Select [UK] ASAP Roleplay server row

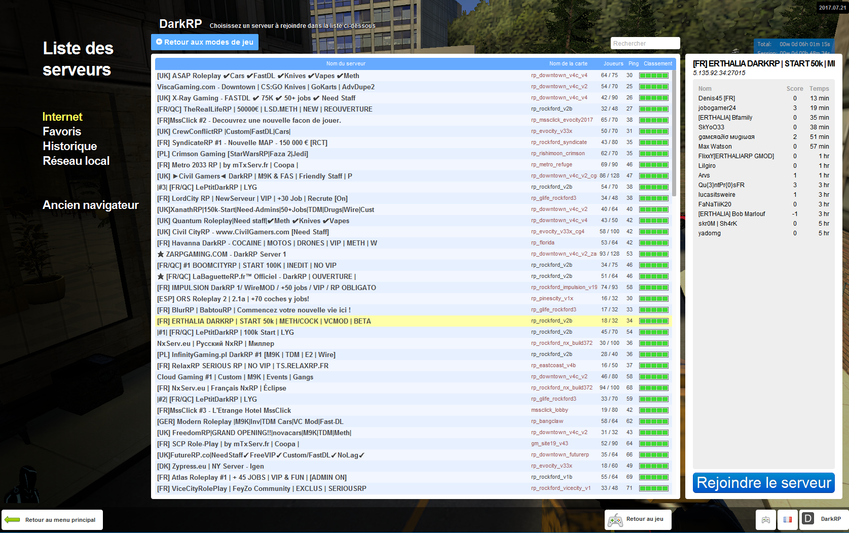coord(413,76)
